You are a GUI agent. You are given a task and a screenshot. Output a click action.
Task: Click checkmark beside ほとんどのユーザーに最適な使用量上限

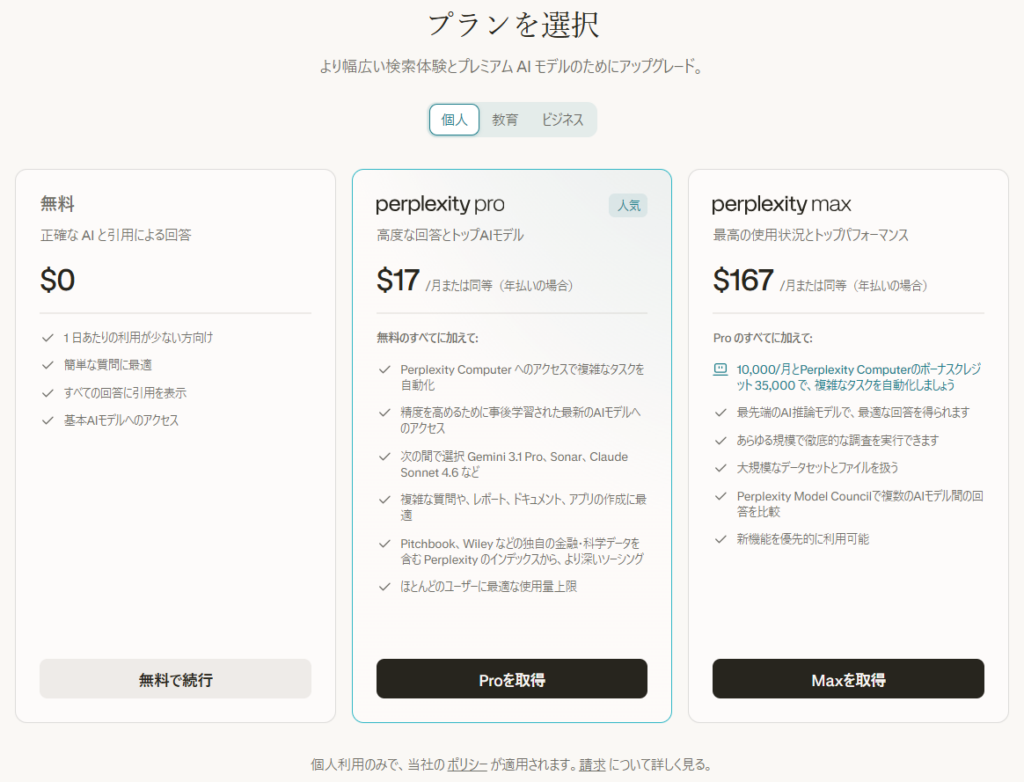pyautogui.click(x=384, y=587)
